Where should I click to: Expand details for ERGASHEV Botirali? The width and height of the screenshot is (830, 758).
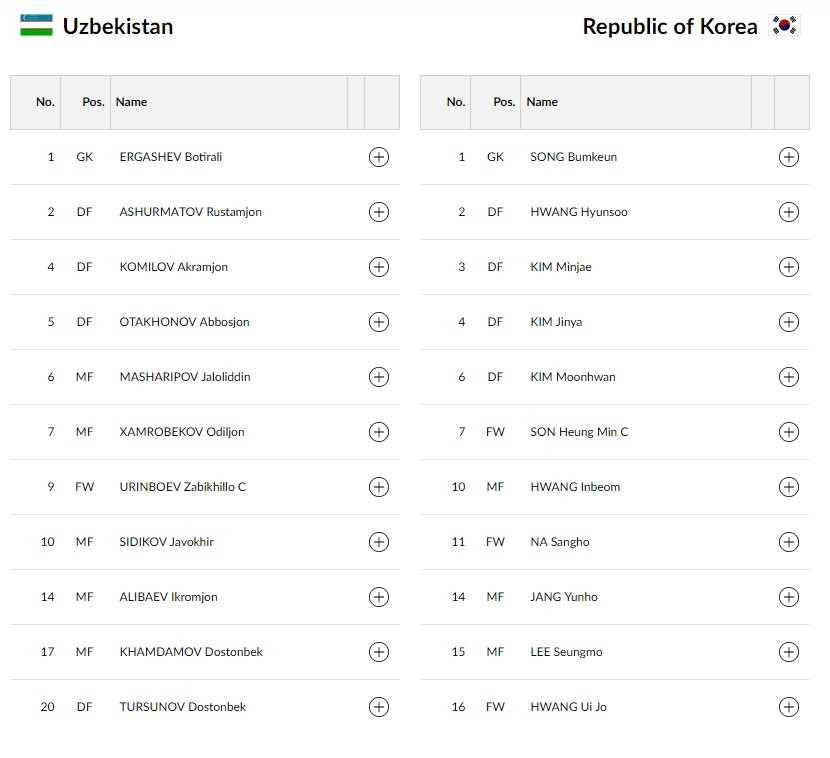(379, 157)
